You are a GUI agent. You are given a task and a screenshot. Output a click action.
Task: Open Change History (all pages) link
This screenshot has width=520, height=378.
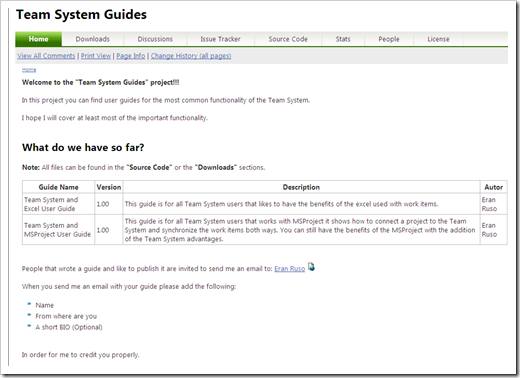coord(191,56)
